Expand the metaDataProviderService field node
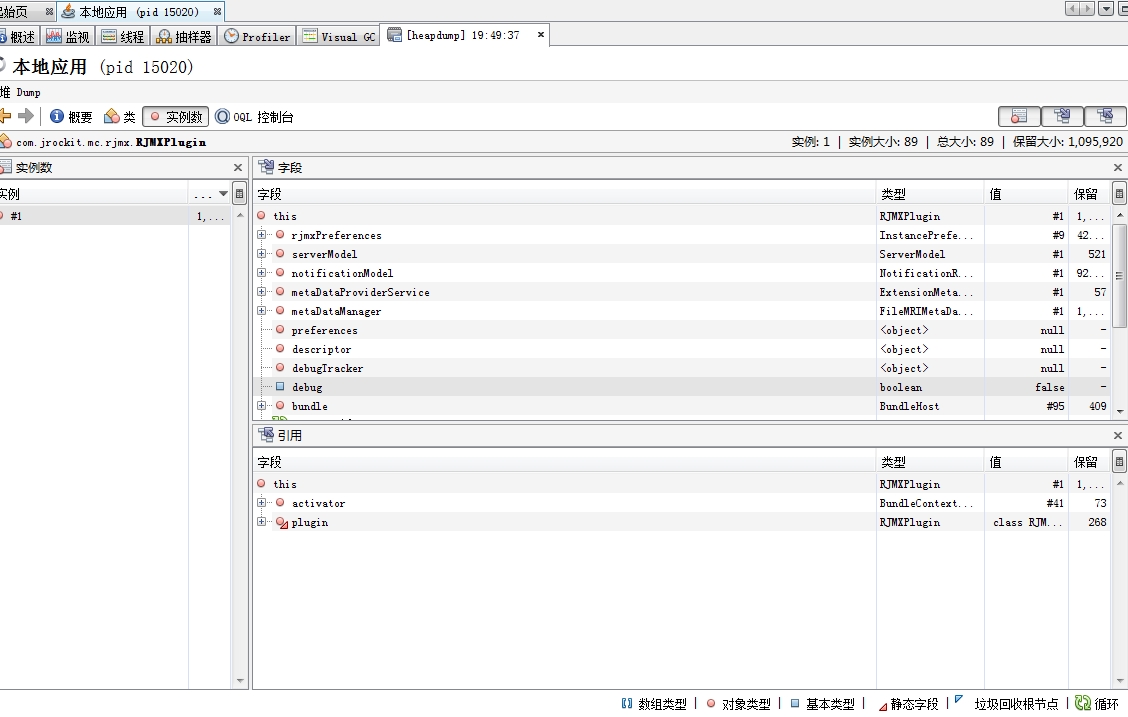Viewport: 1128px width, 717px height. 261,291
